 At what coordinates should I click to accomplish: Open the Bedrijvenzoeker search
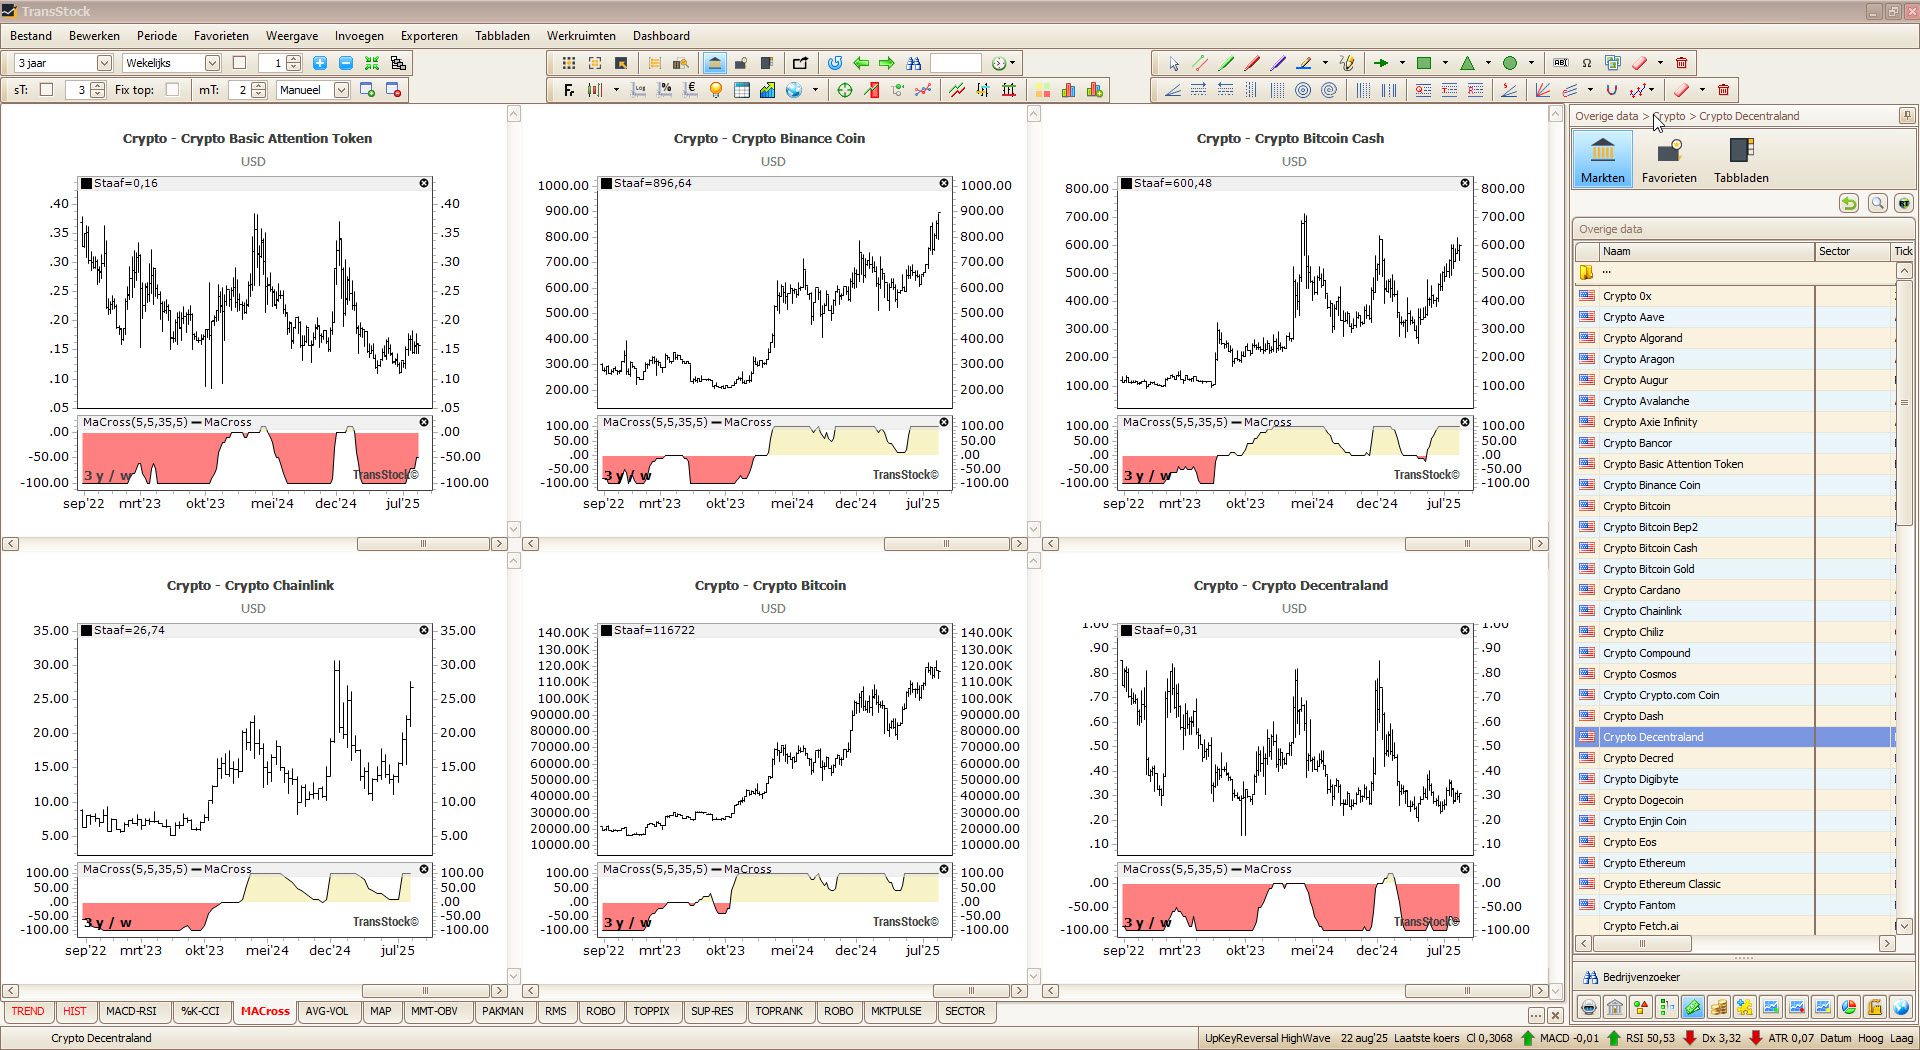pos(1633,977)
